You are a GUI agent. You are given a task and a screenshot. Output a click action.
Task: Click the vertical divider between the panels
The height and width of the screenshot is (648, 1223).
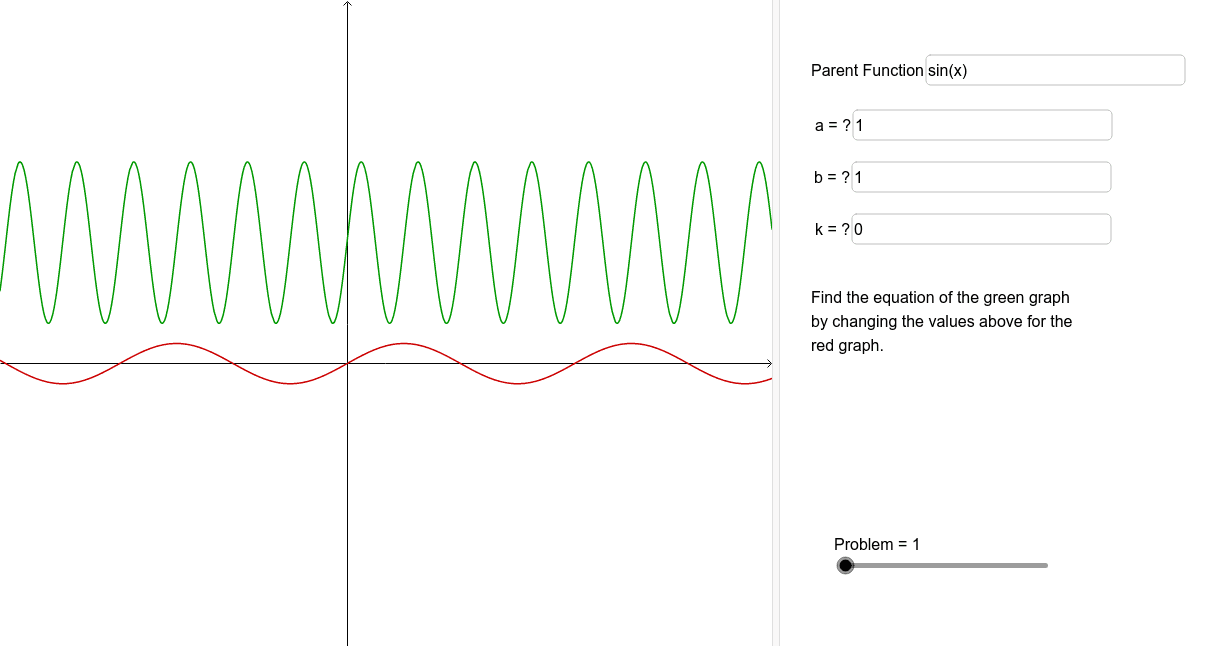pos(776,324)
